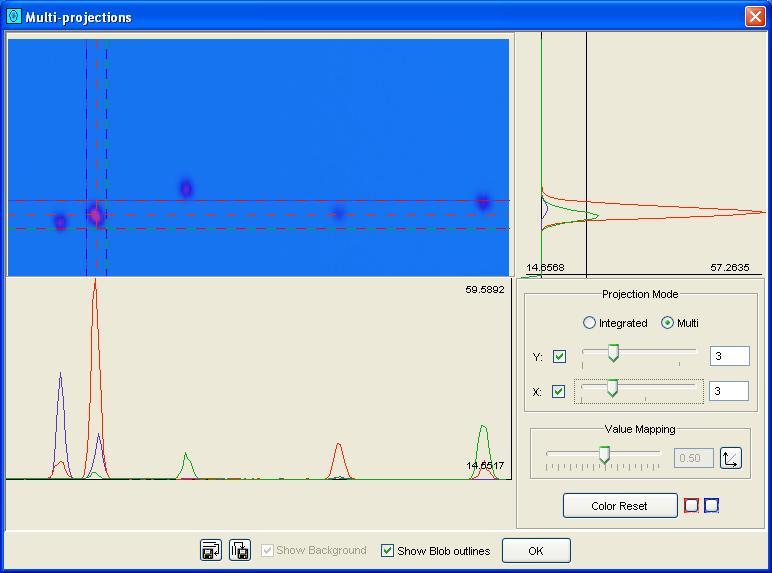This screenshot has width=772, height=573.
Task: Select the Multi projection mode
Action: (x=668, y=323)
